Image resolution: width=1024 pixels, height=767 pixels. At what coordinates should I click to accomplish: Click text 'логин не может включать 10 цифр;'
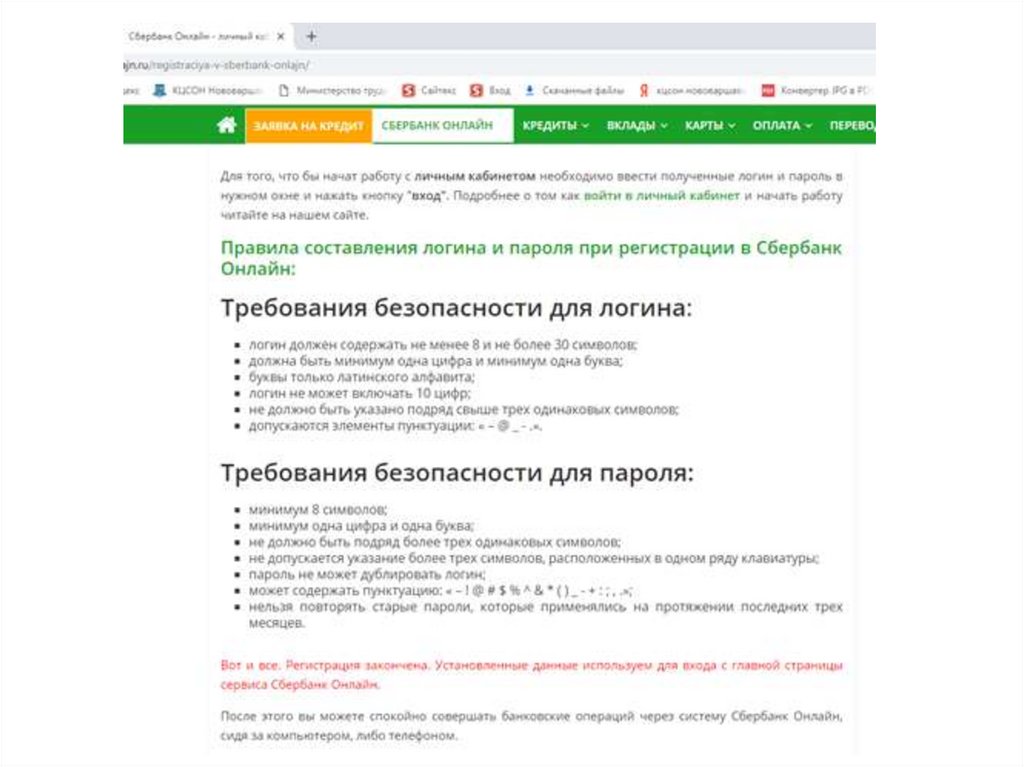coord(360,393)
